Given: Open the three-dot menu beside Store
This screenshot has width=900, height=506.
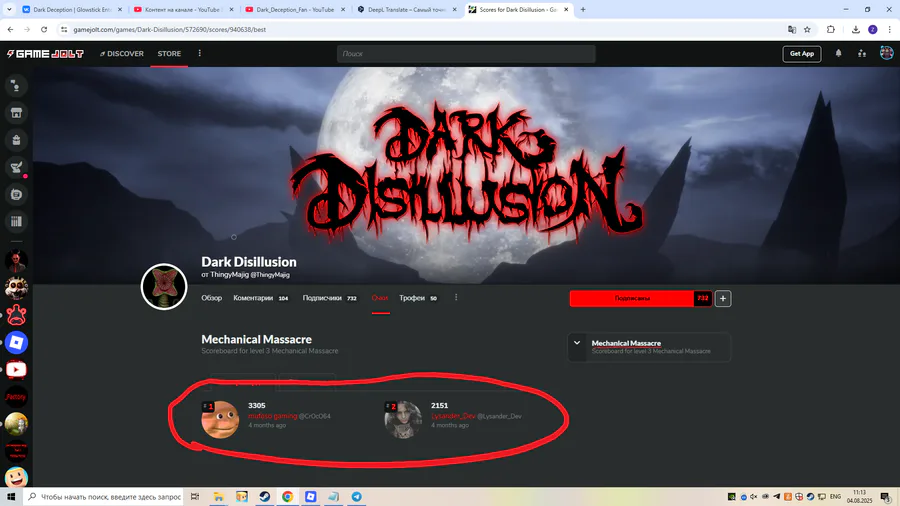Looking at the screenshot, I should coord(200,53).
